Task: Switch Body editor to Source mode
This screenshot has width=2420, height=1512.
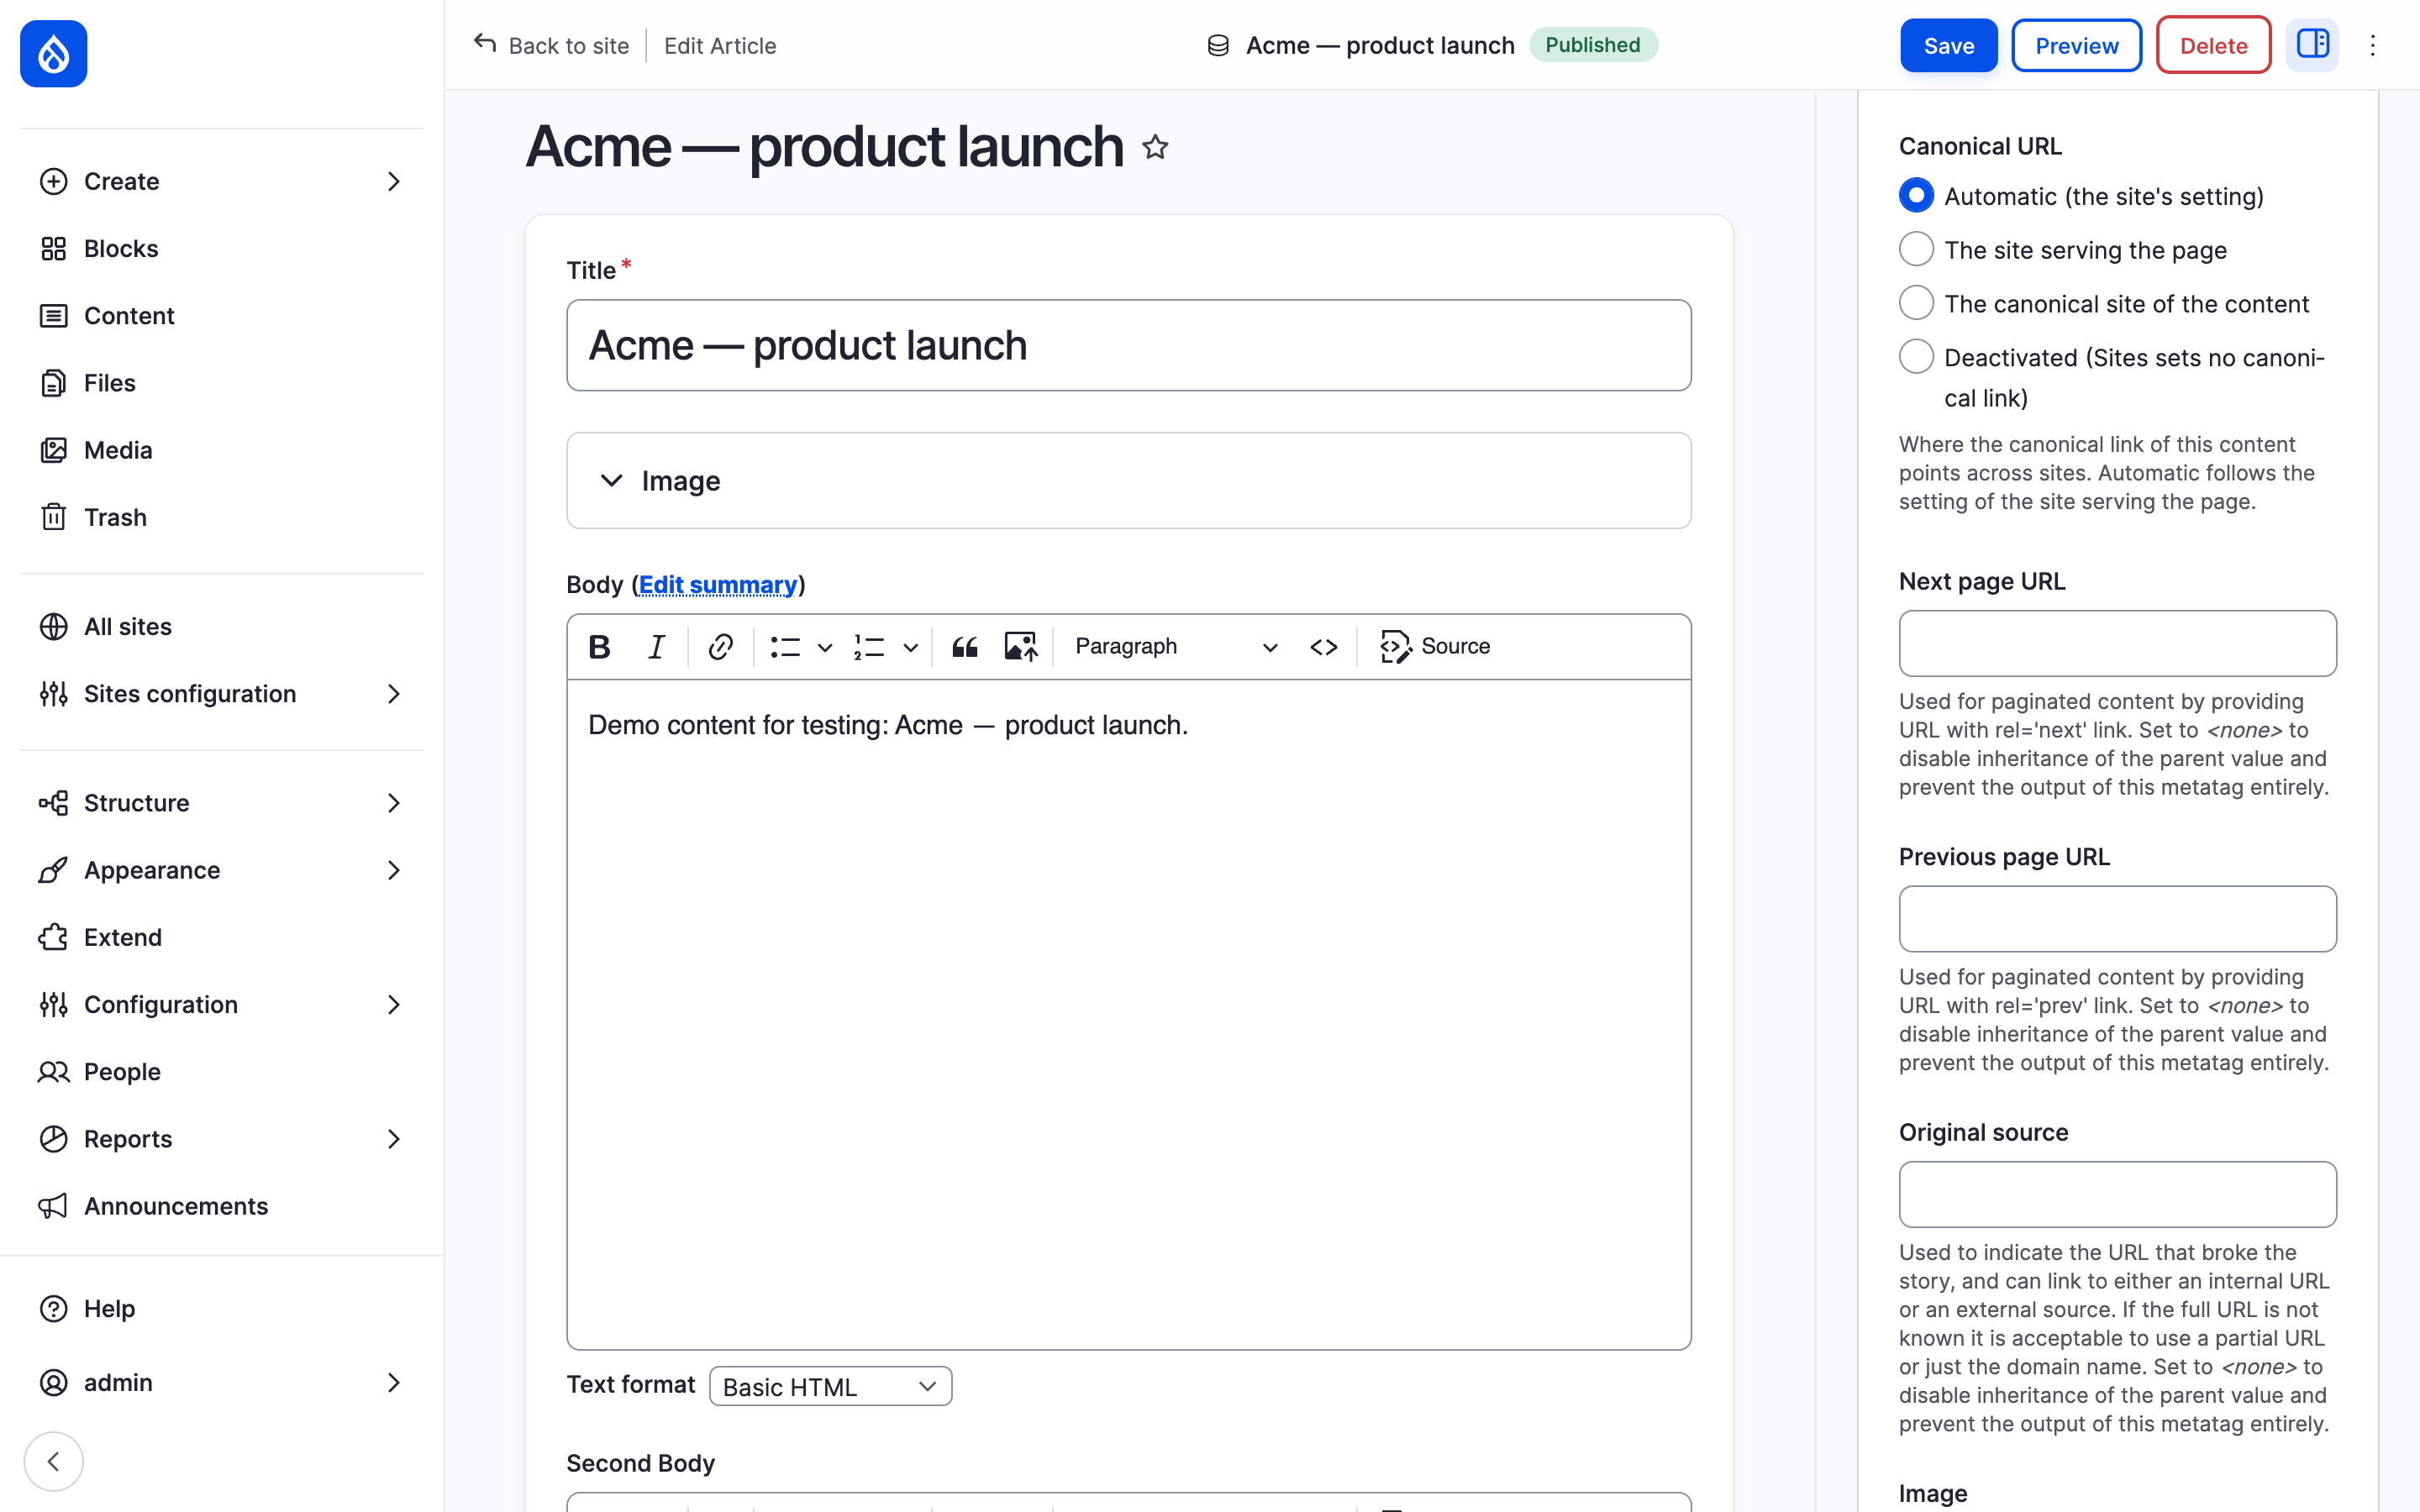Action: pyautogui.click(x=1435, y=647)
